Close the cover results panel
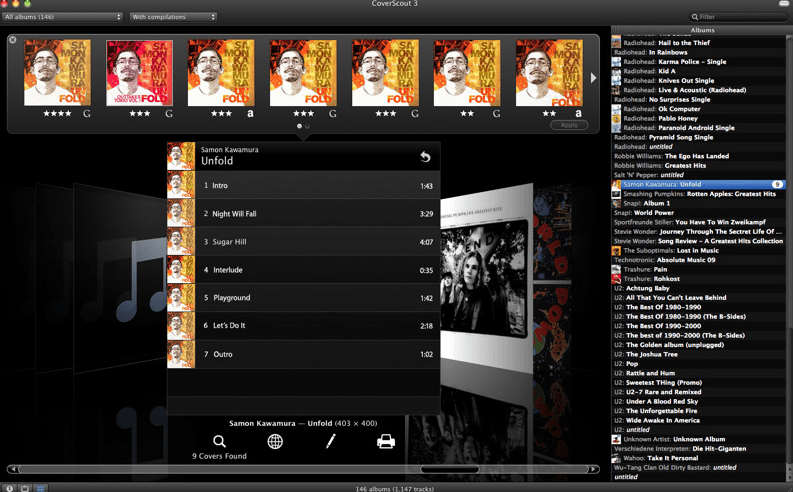The width and height of the screenshot is (793, 492). point(13,40)
